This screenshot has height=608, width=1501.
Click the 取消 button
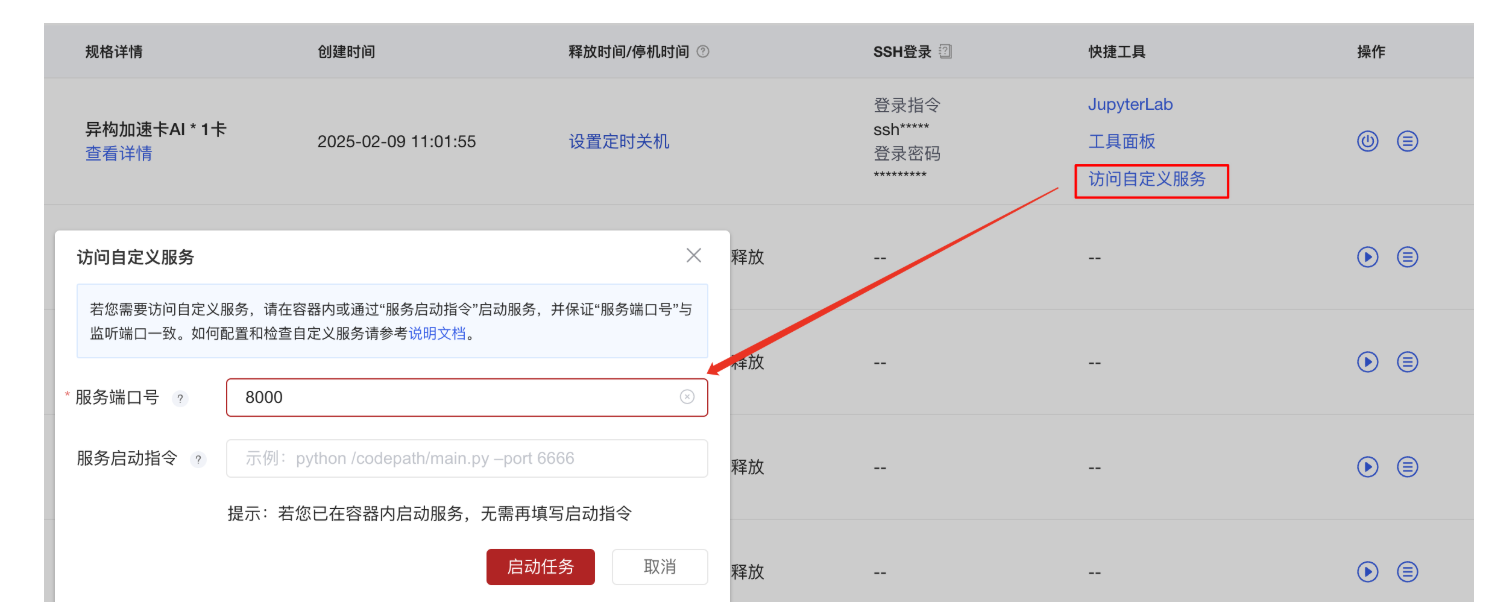[659, 567]
